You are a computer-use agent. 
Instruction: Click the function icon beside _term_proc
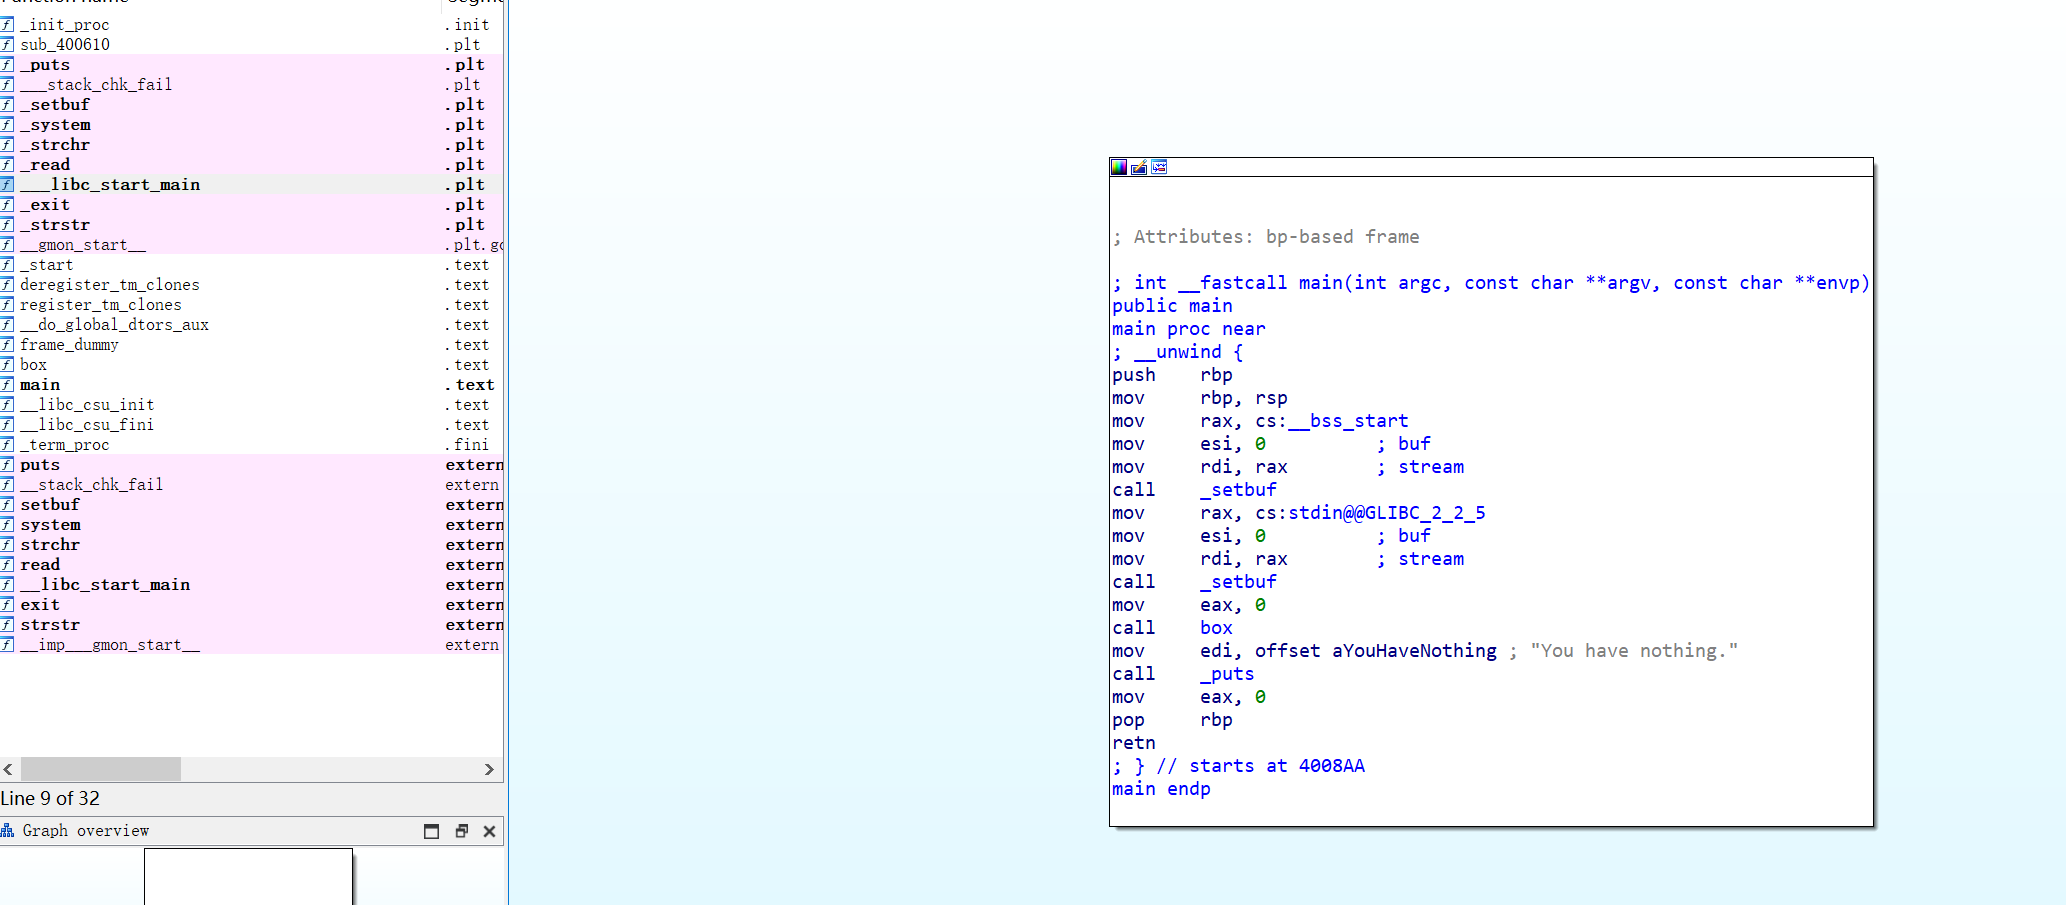(7, 445)
